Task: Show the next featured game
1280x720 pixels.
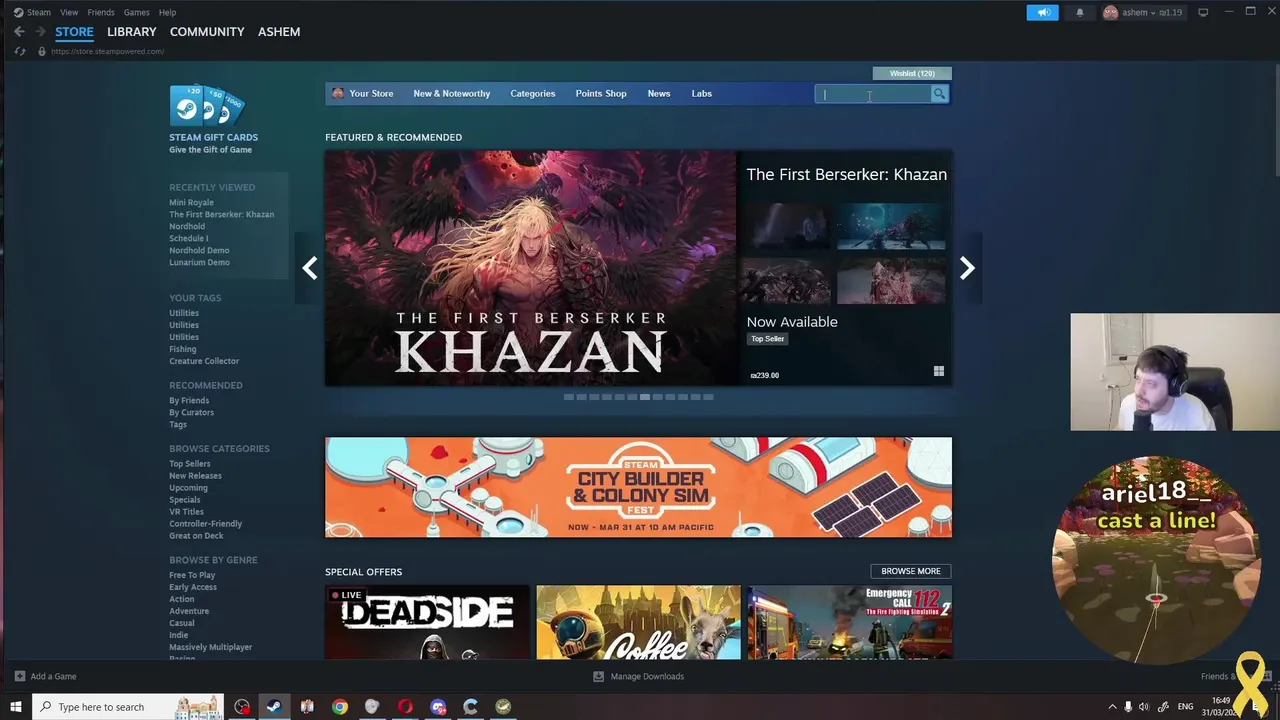Action: 967,268
